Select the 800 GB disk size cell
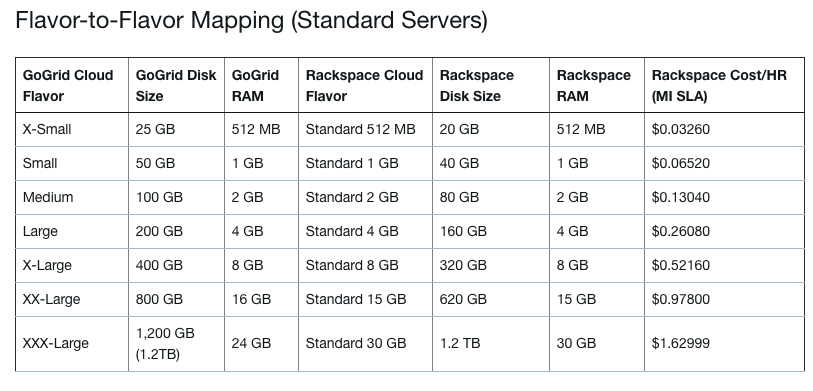813x391 pixels. coord(176,299)
